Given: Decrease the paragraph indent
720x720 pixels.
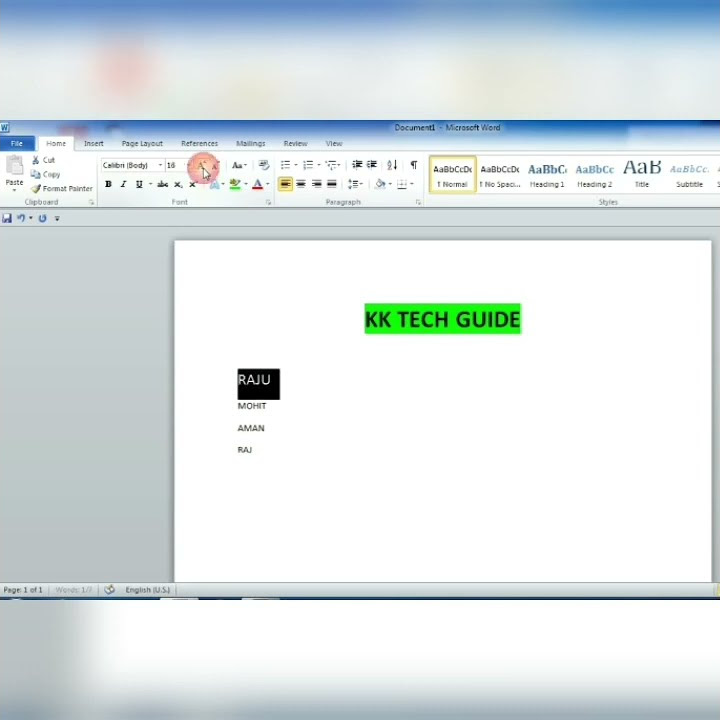Looking at the screenshot, I should [x=357, y=164].
